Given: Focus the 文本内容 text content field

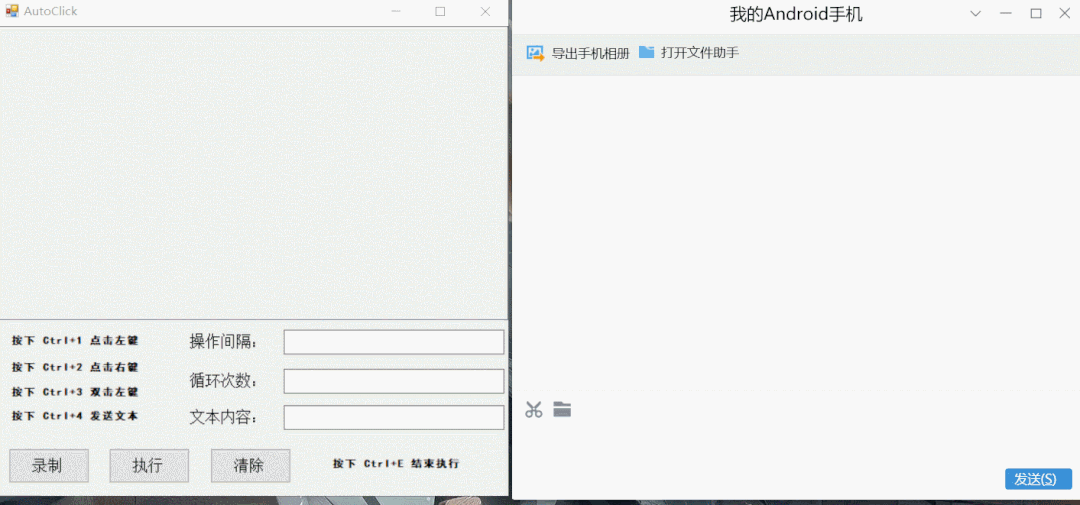Looking at the screenshot, I should pyautogui.click(x=394, y=418).
